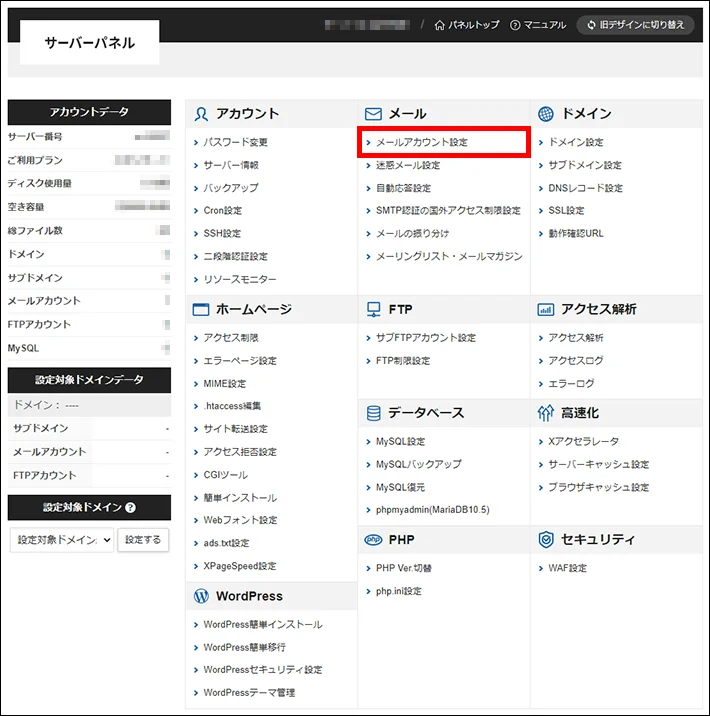Open メールアカウント設定
710x716 pixels.
421,142
